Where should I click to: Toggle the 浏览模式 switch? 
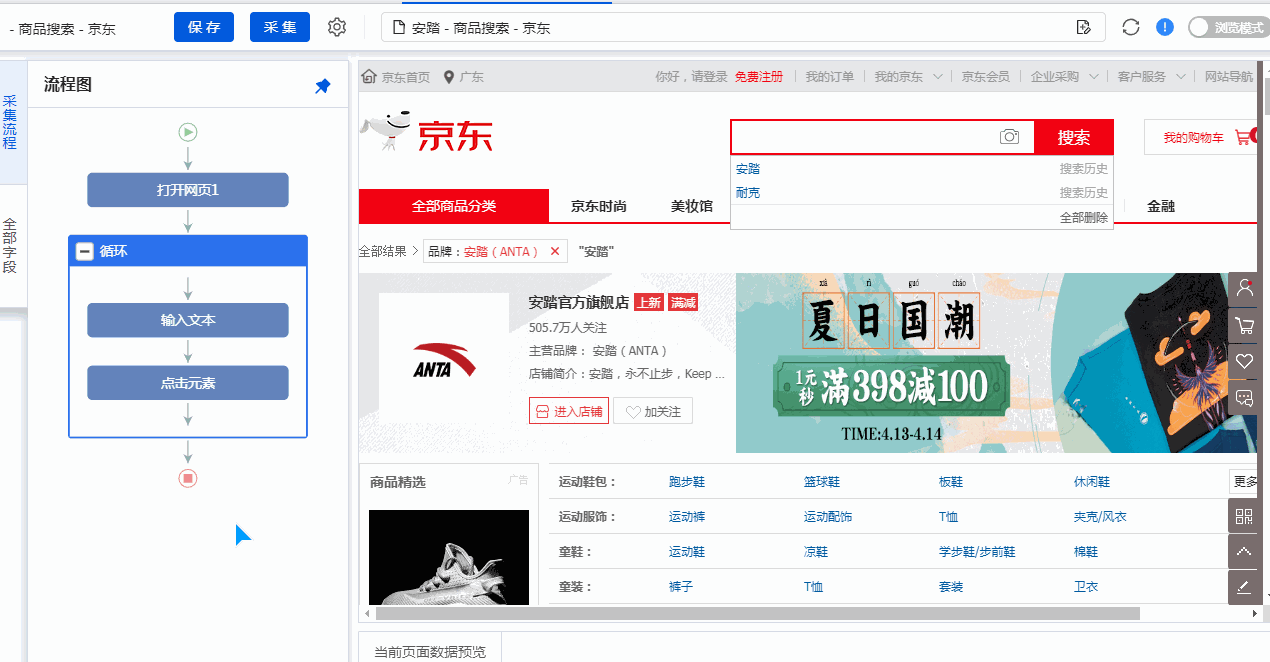(x=1227, y=27)
